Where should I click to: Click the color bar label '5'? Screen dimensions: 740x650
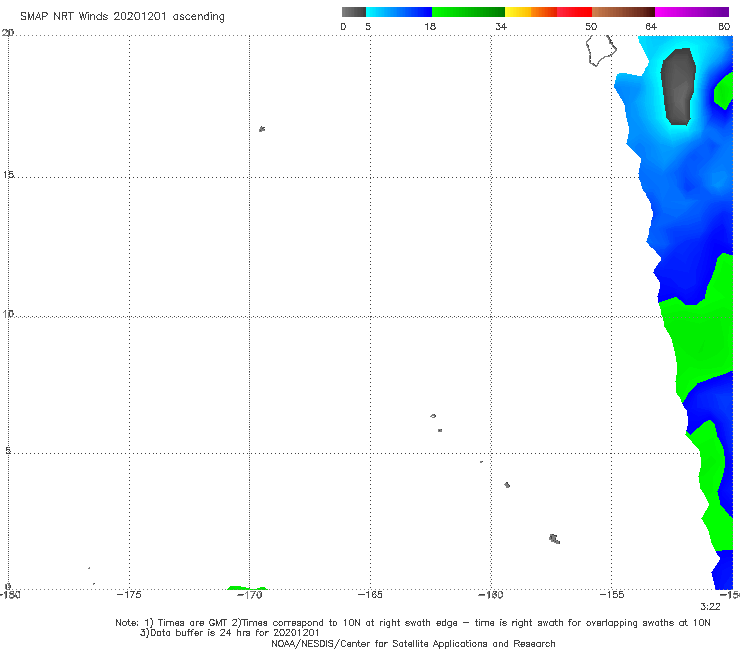[x=368, y=26]
